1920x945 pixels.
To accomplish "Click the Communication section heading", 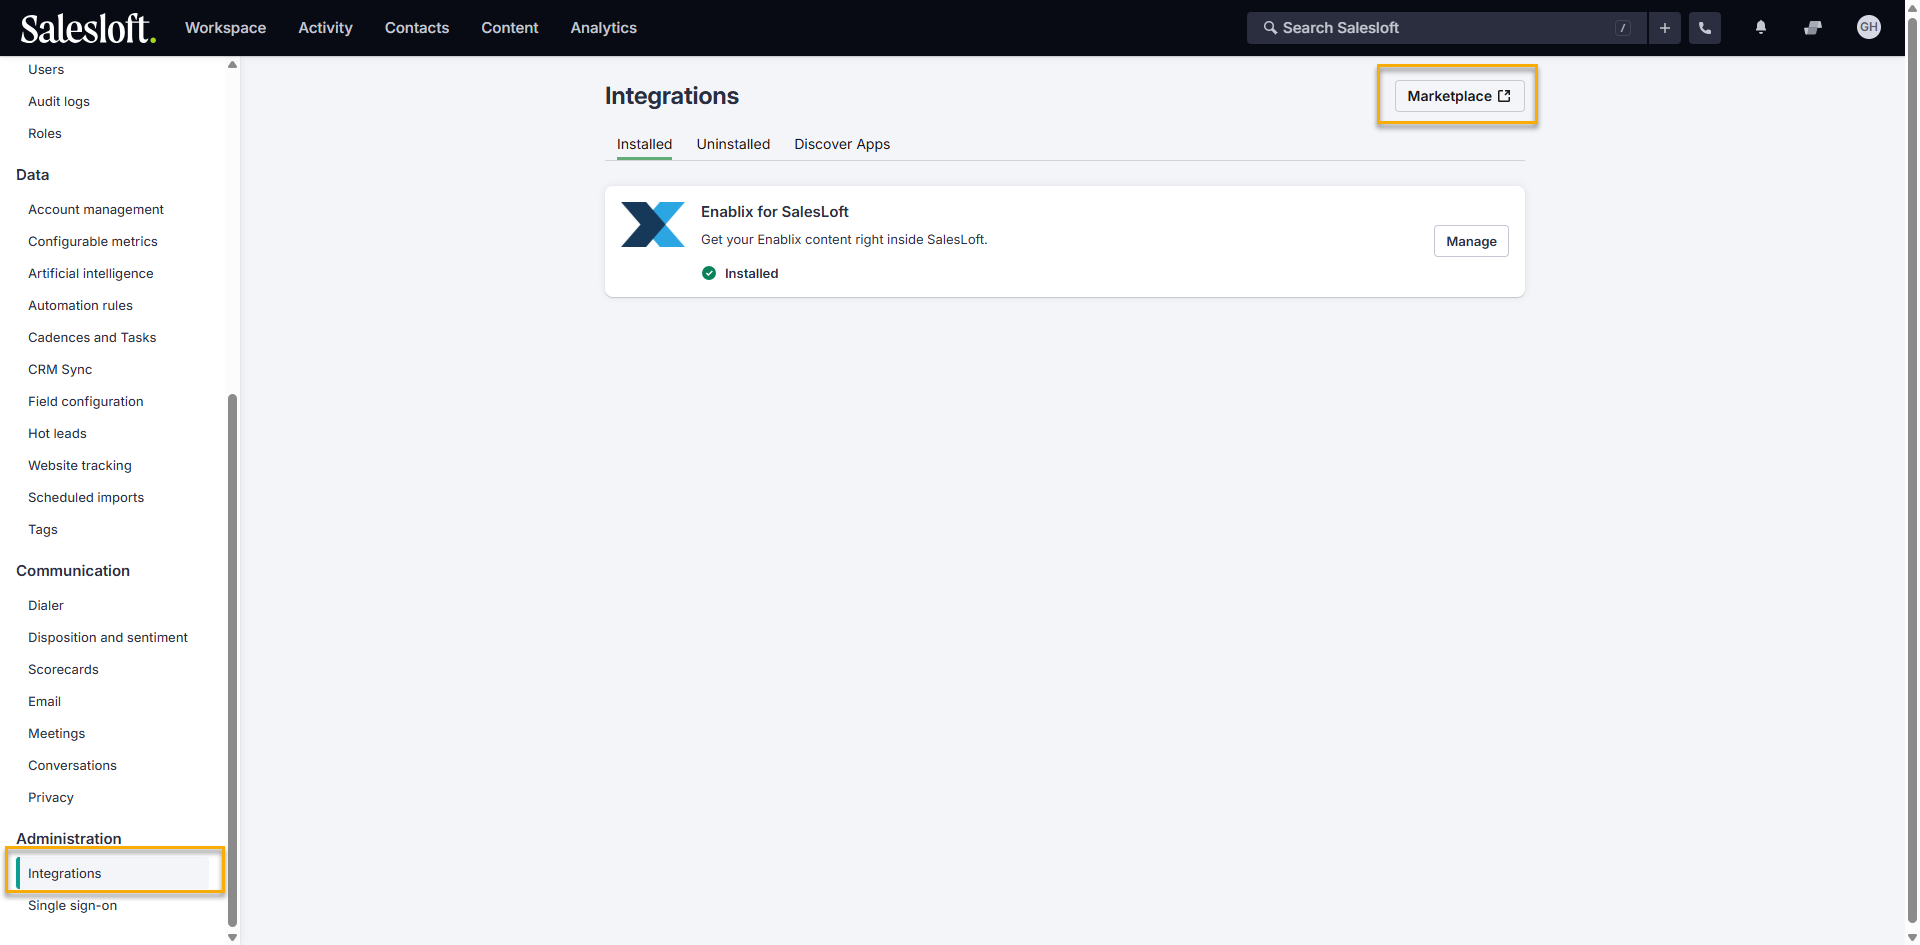I will (73, 570).
